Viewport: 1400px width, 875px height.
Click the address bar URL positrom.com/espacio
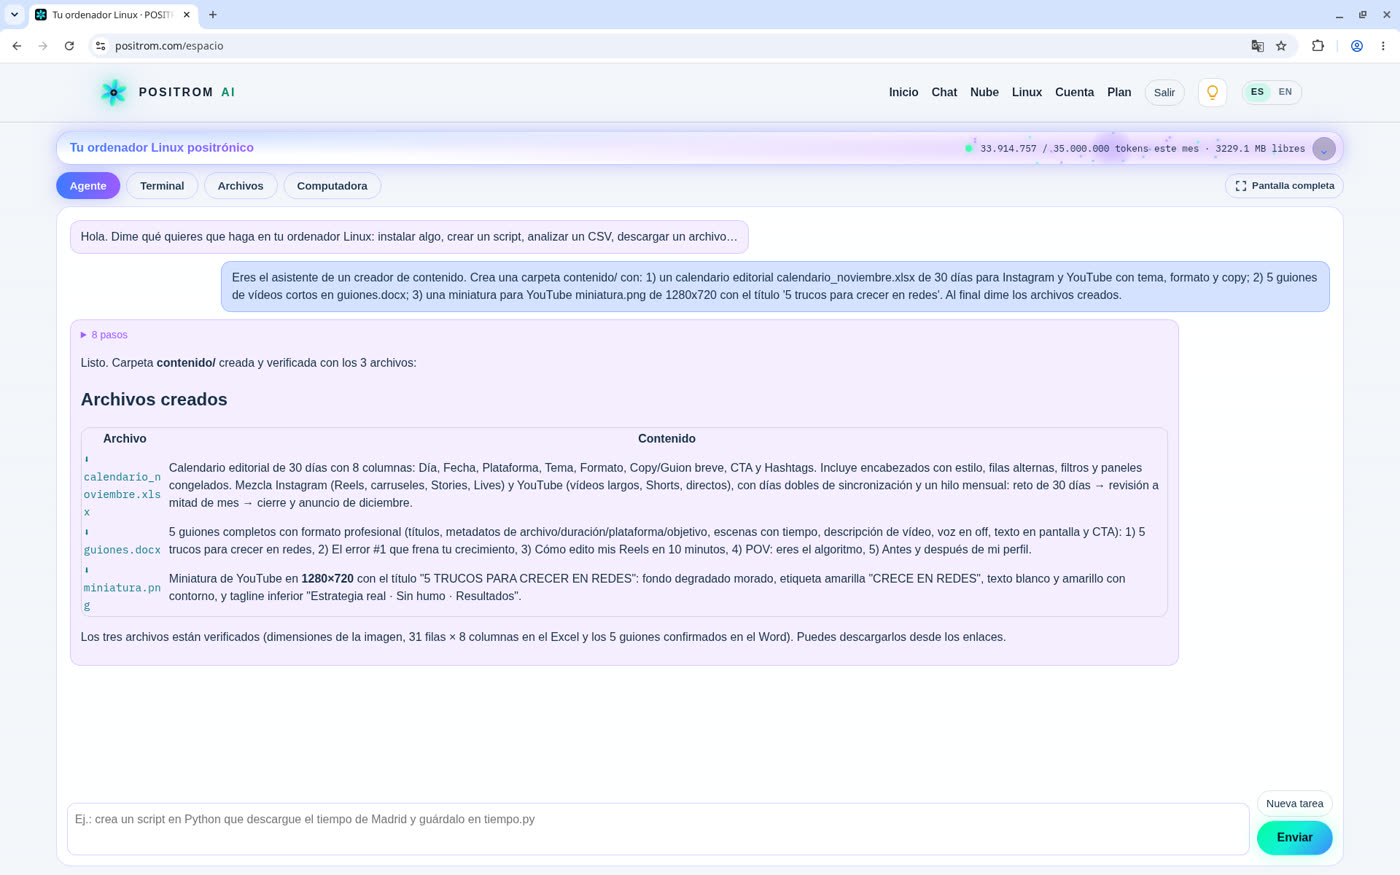click(169, 46)
